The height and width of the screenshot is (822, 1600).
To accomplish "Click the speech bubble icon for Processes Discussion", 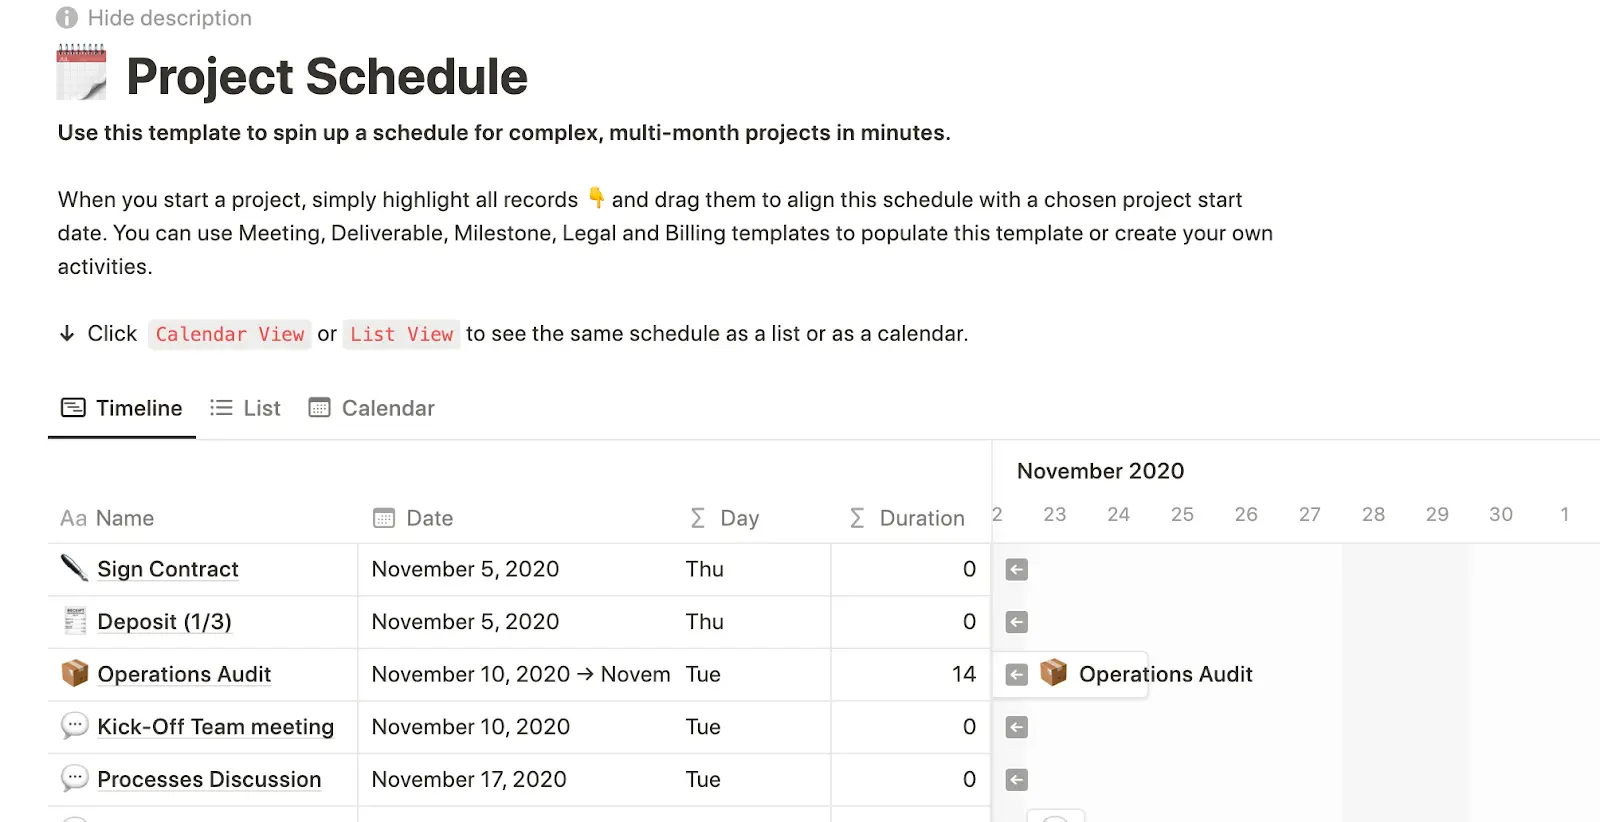I will click(74, 779).
